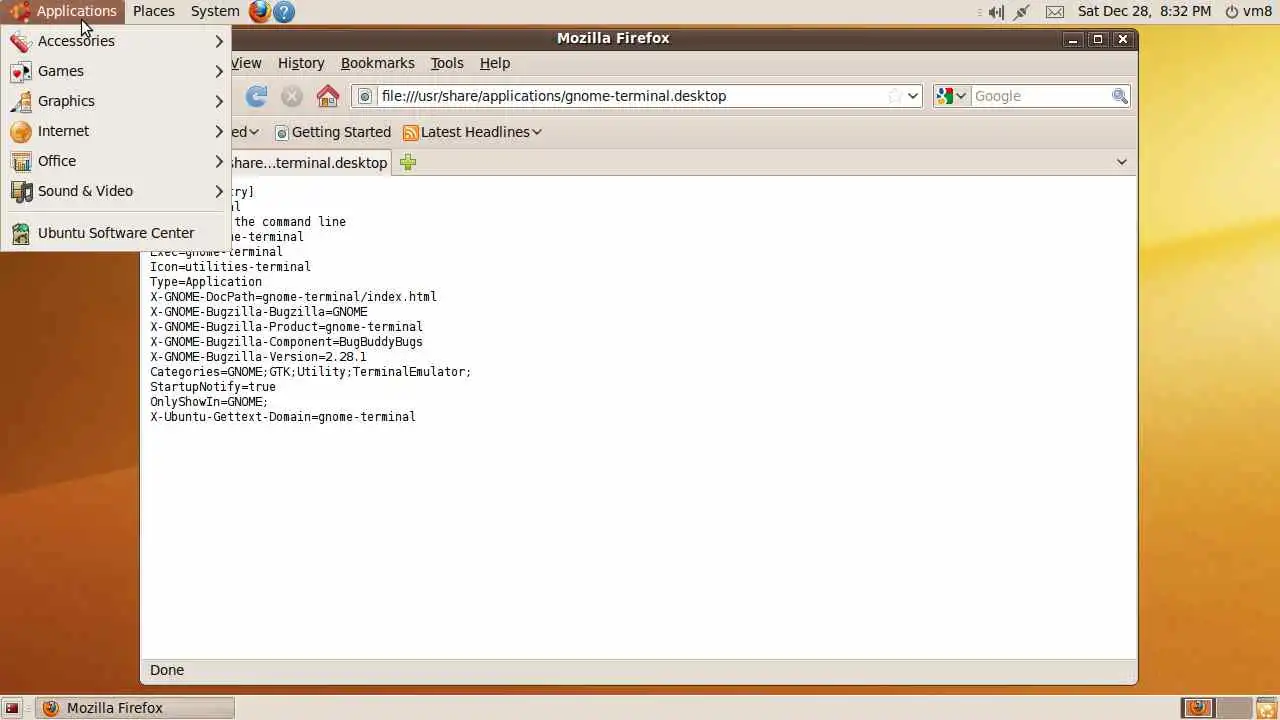Open the URL history dropdown arrow
1280x720 pixels.
click(913, 96)
